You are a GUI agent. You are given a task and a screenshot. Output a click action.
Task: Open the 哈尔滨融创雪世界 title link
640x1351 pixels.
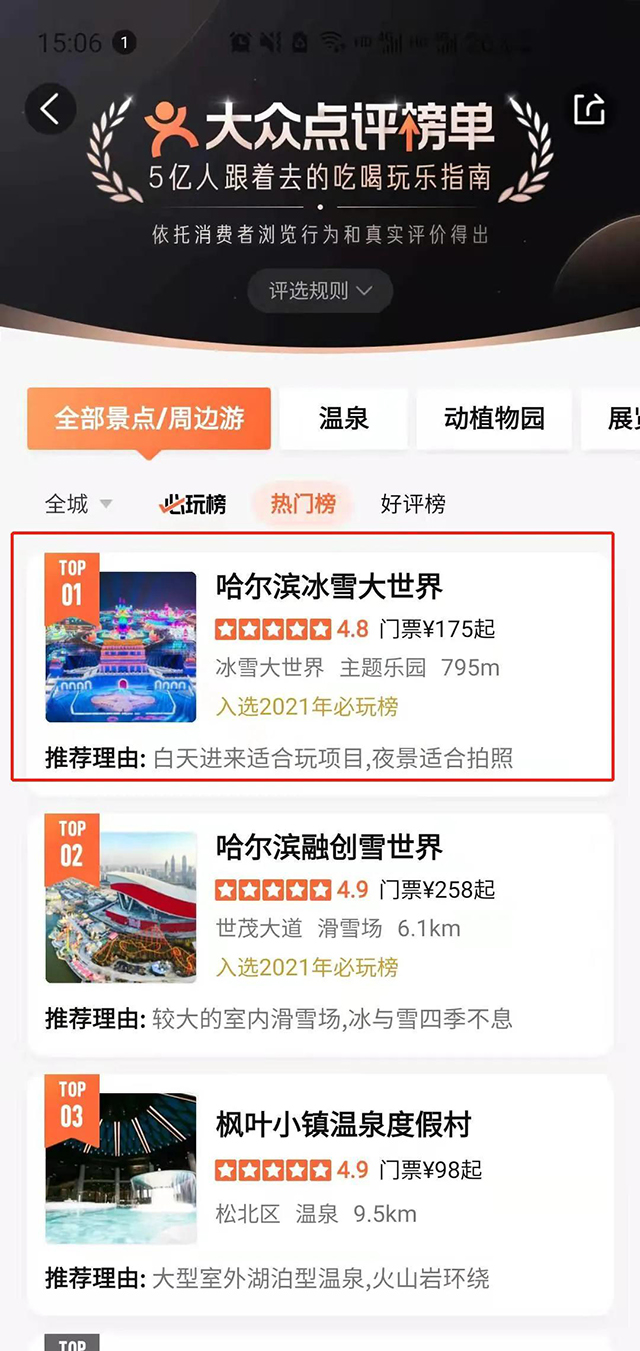(329, 848)
